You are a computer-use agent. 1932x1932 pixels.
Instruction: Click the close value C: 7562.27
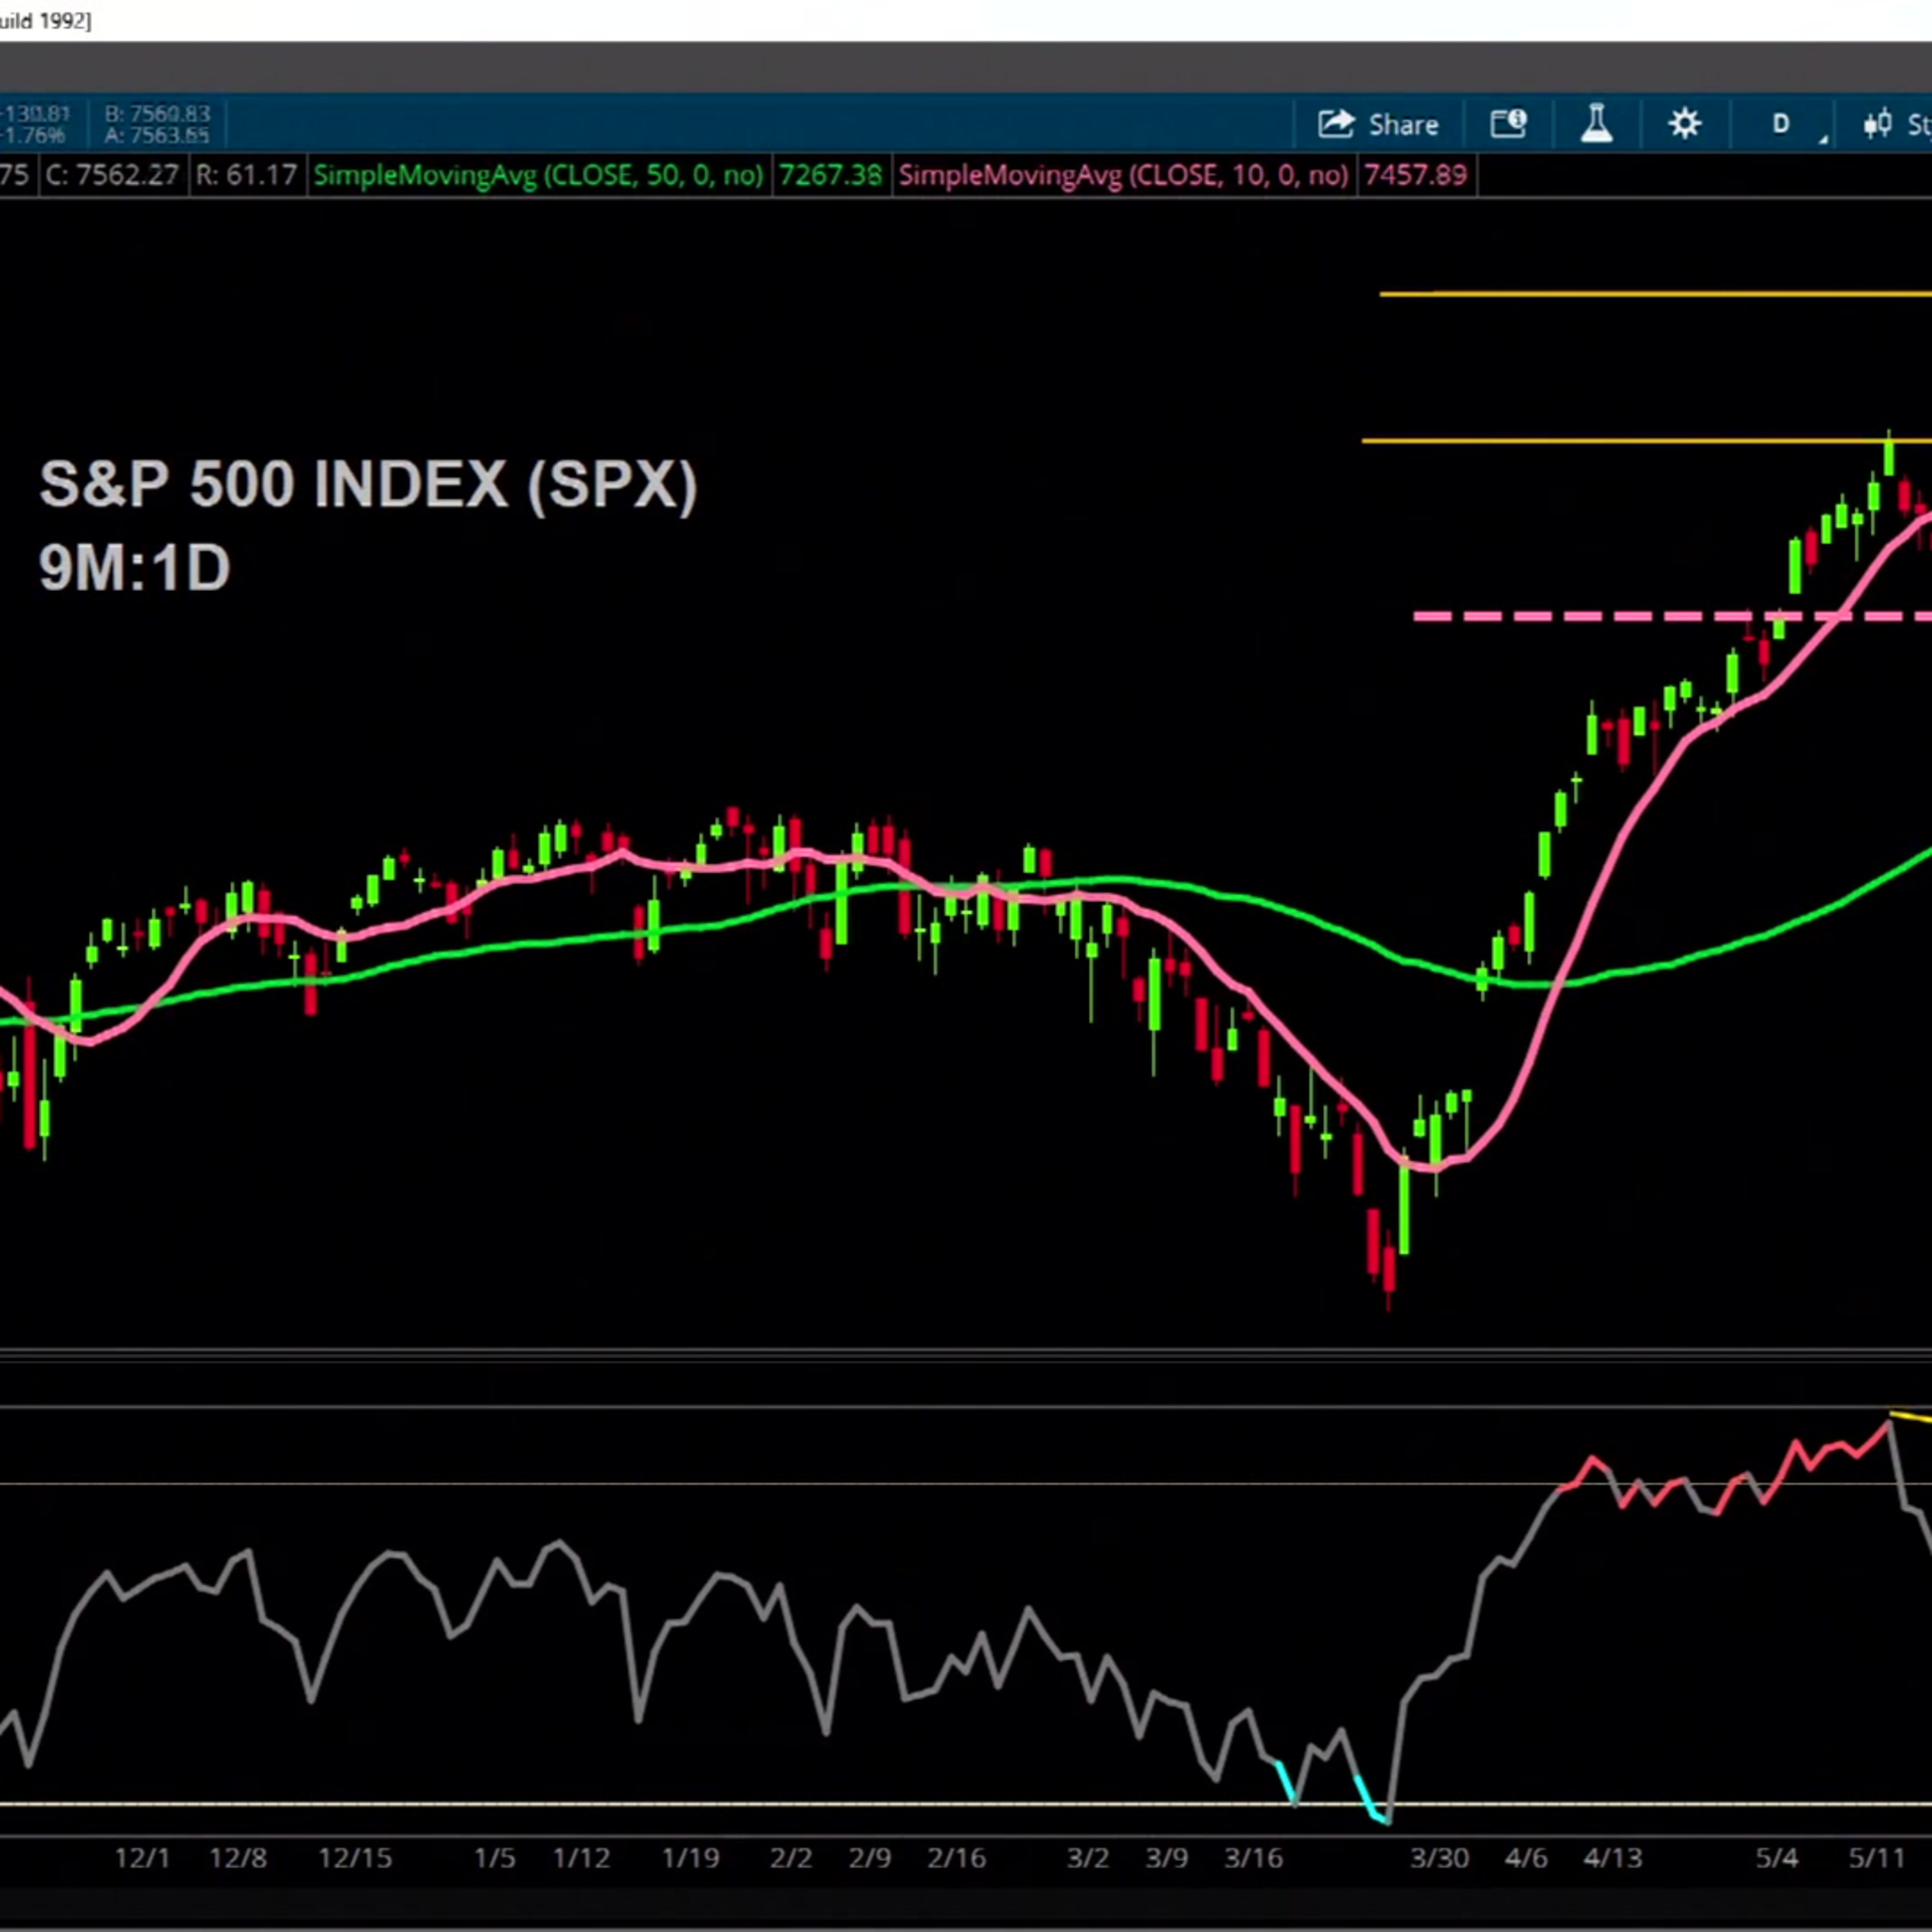pyautogui.click(x=112, y=176)
